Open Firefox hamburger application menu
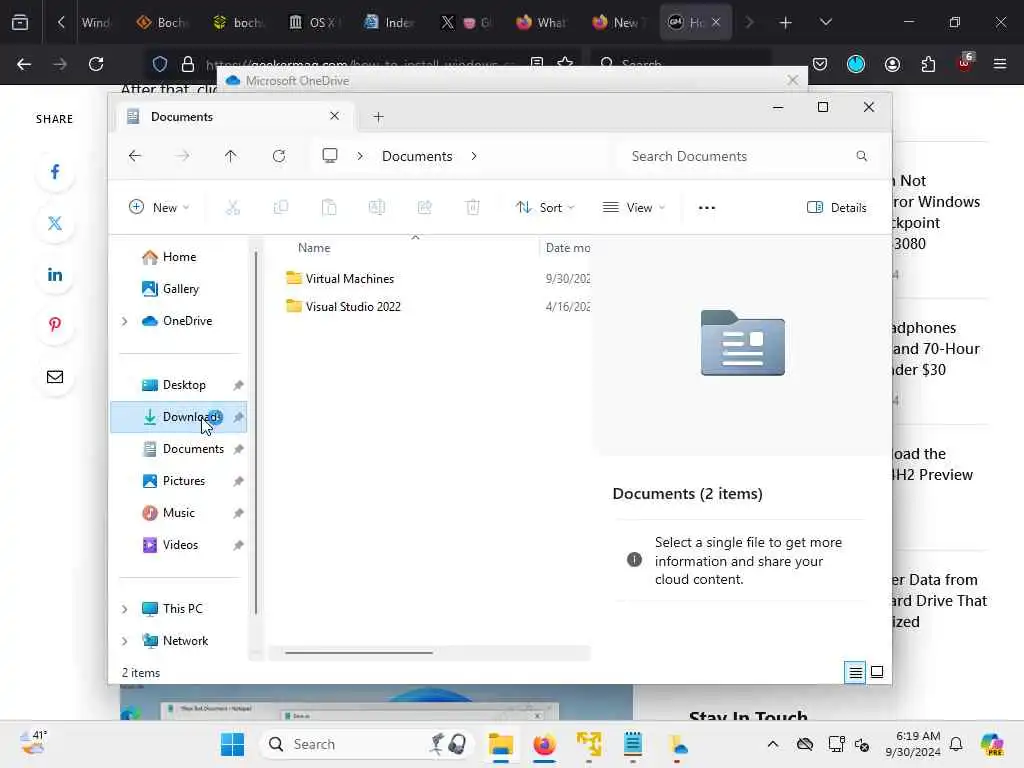The height and width of the screenshot is (768, 1024). (1000, 64)
